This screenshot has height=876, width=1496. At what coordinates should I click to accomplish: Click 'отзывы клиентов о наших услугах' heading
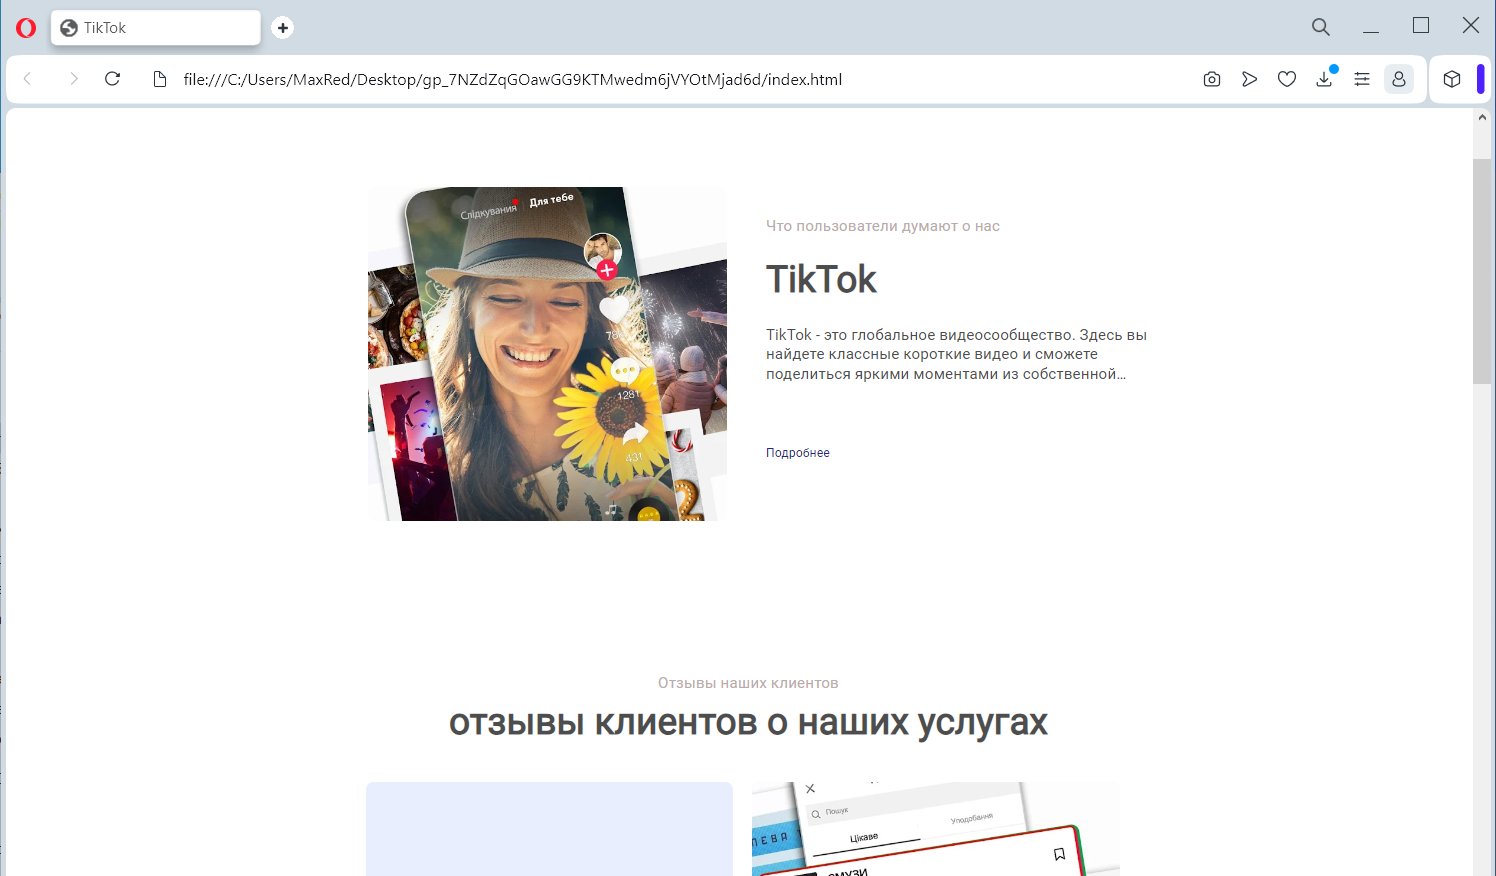click(748, 722)
